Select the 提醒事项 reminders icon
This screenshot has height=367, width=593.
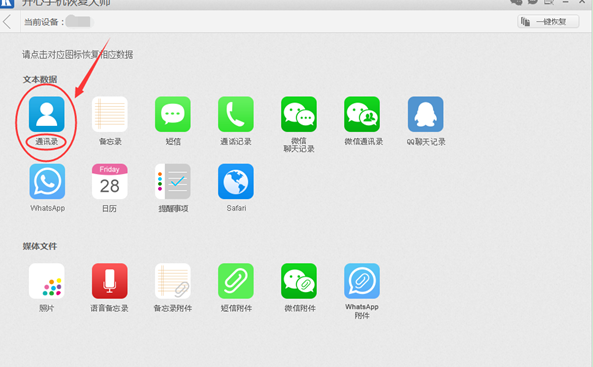coord(173,181)
